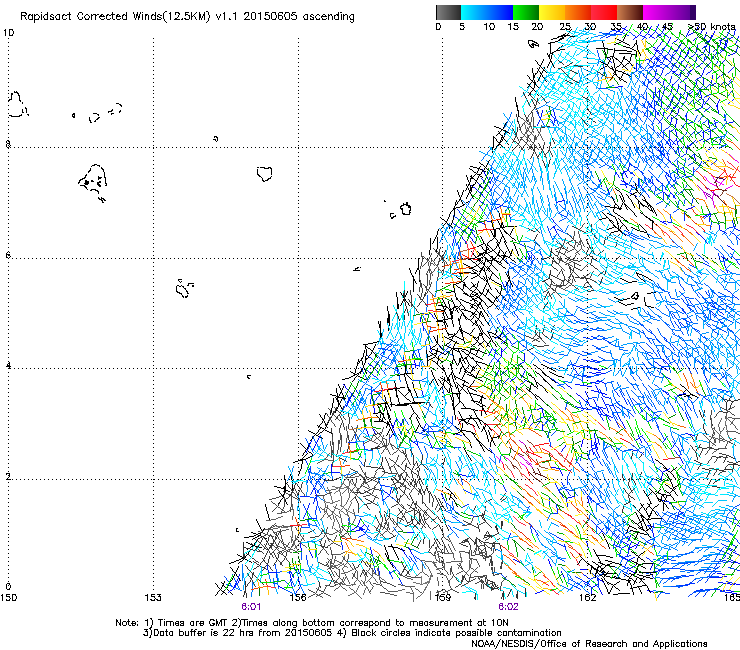This screenshot has width=740, height=650.
Task: Click the NOAA/NESDIS credit line
Action: click(x=589, y=644)
